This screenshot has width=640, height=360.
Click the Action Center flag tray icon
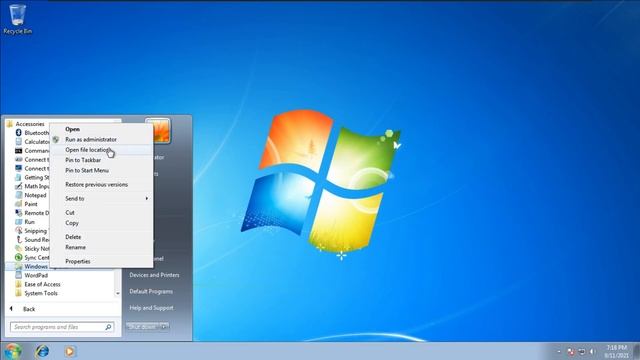coord(571,351)
